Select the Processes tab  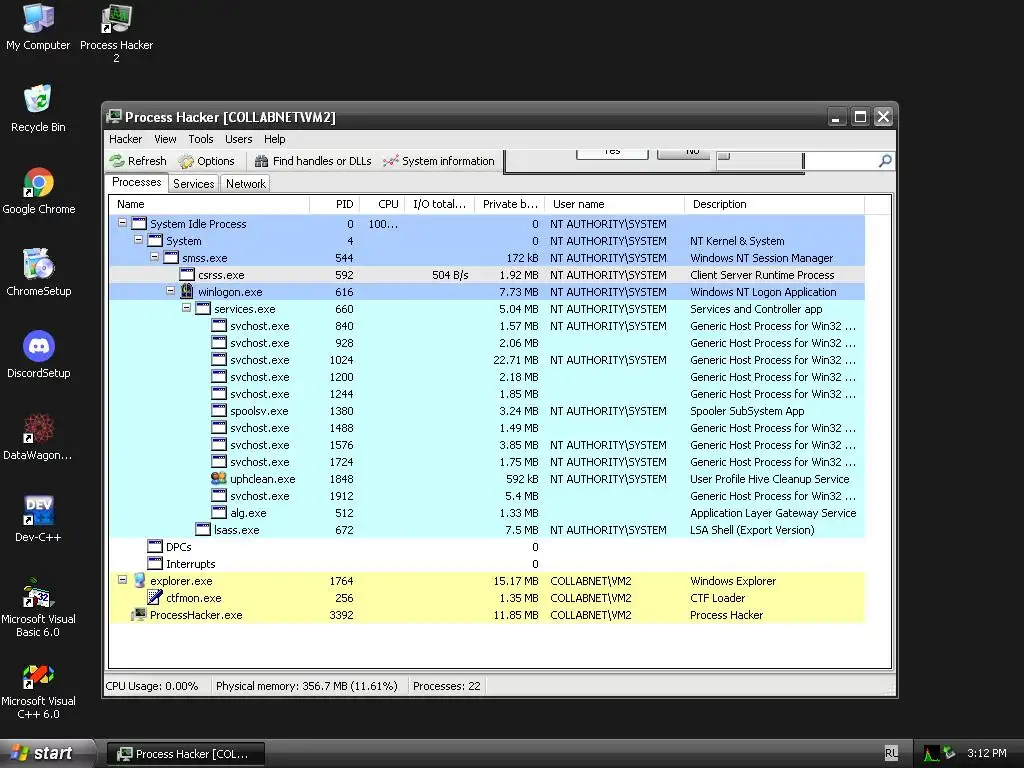click(136, 182)
